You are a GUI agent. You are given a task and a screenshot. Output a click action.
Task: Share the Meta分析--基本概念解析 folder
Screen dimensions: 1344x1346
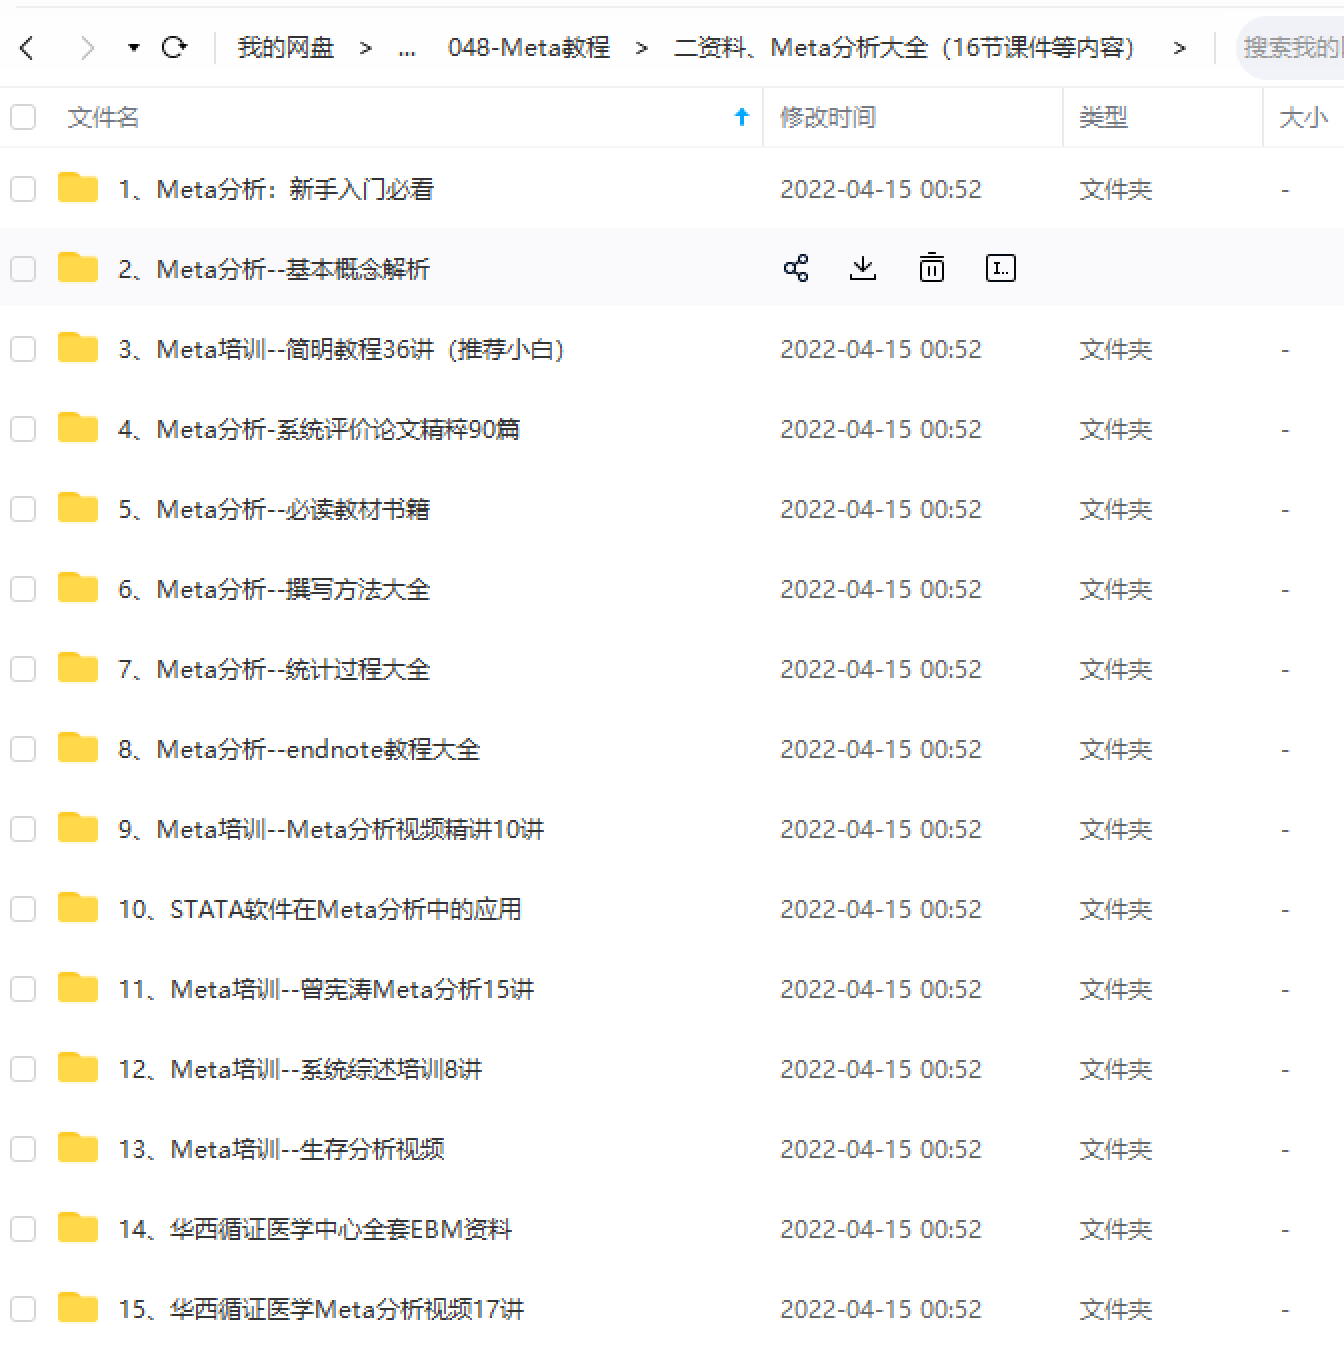point(796,268)
